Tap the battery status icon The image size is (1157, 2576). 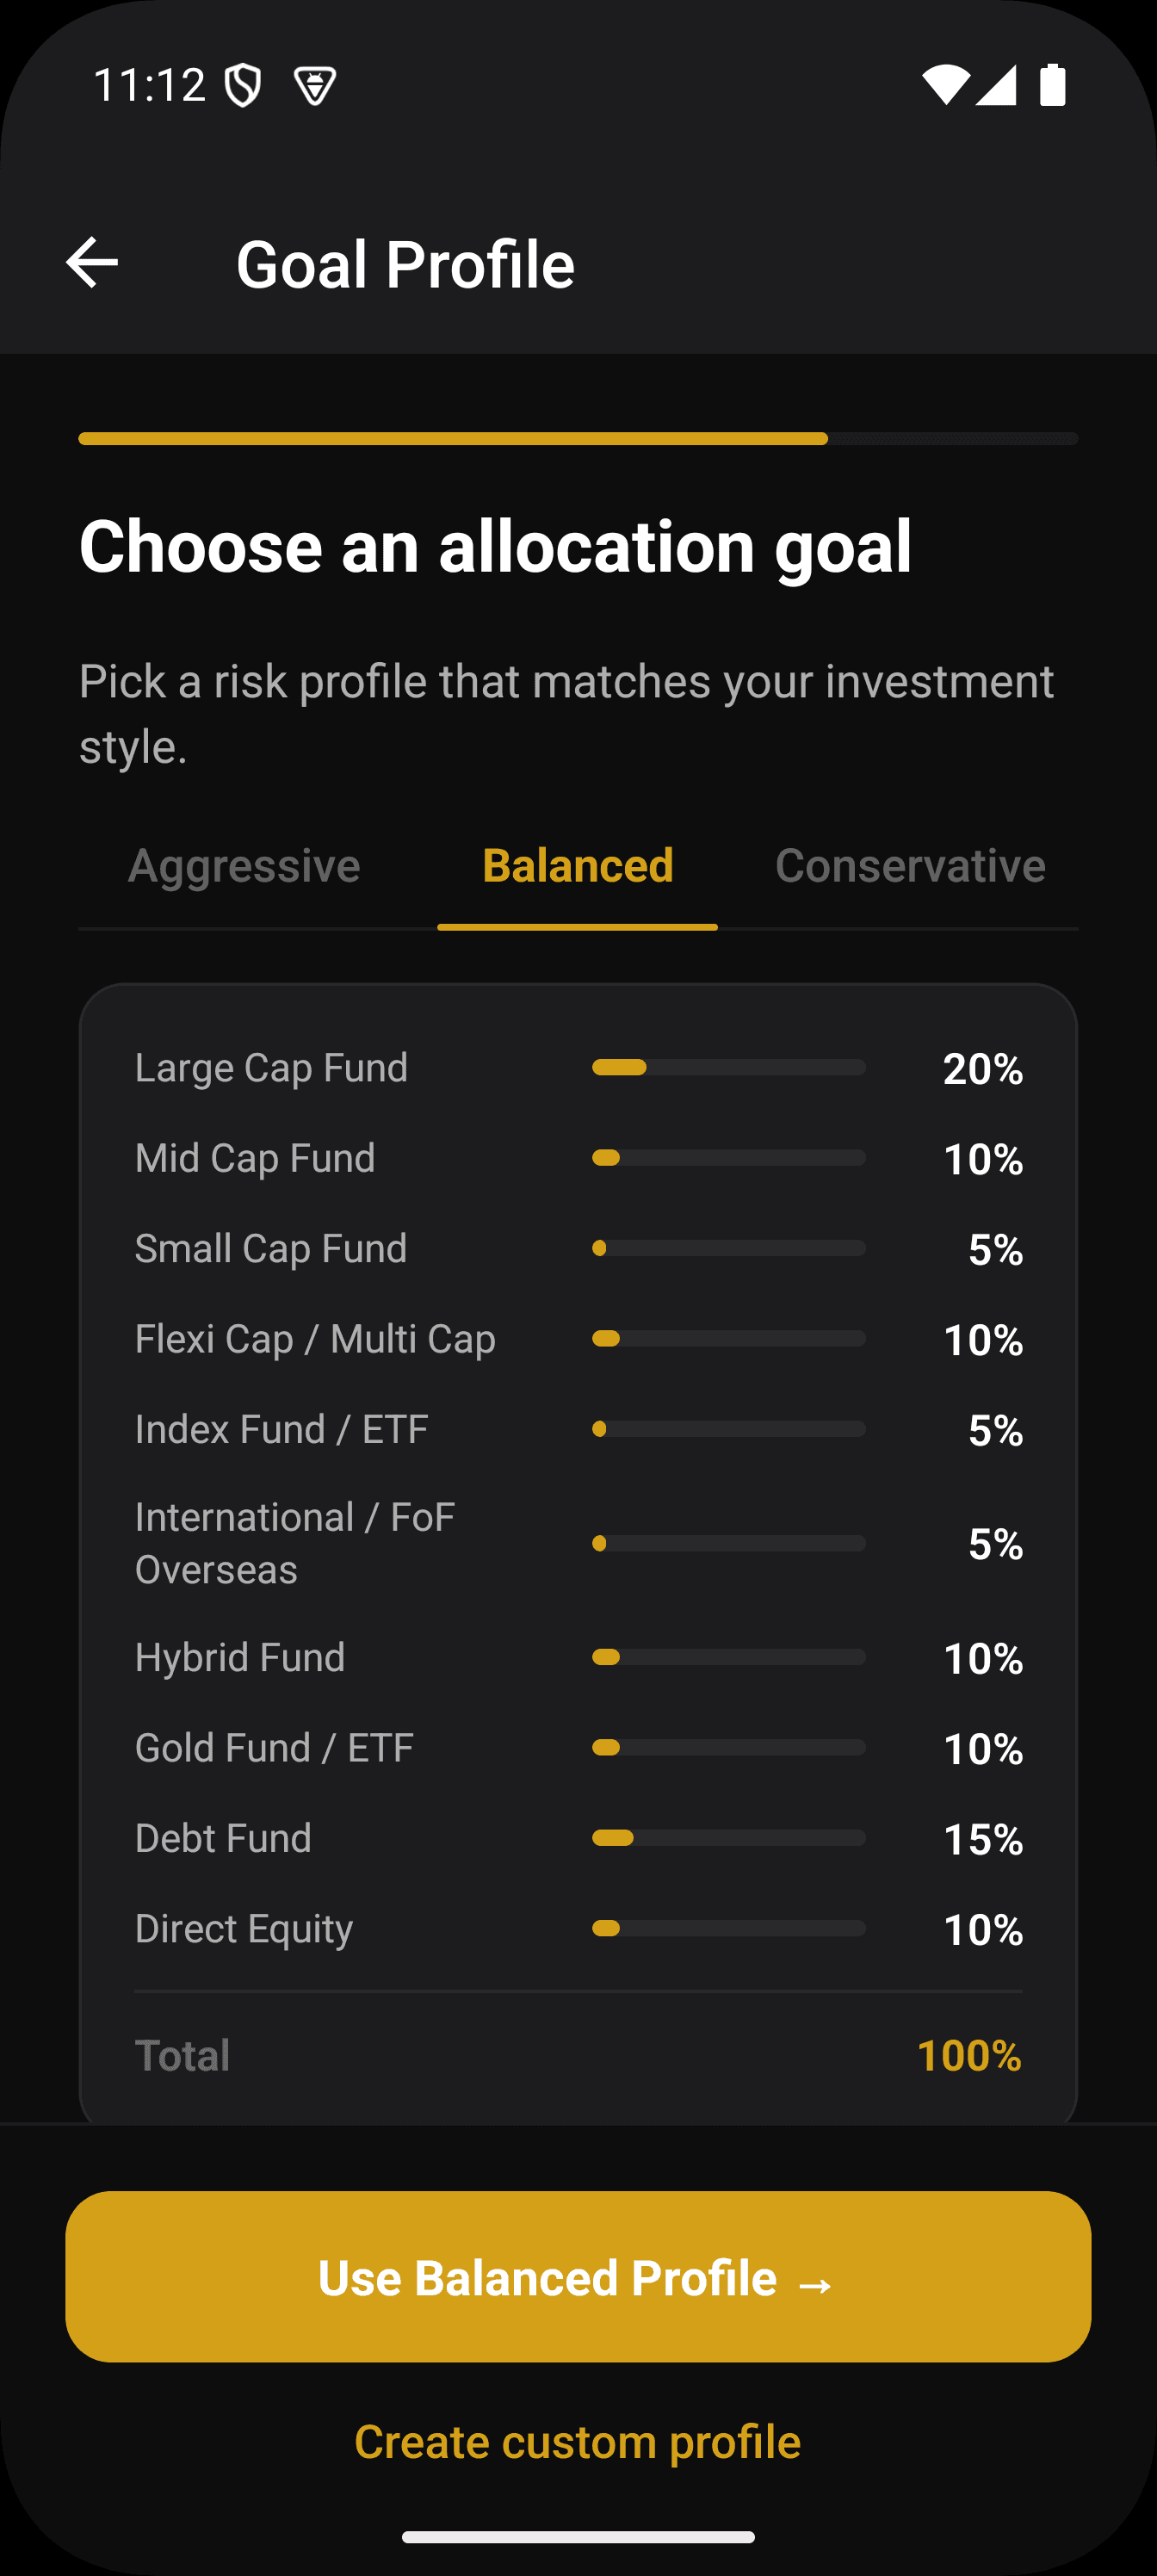click(x=1053, y=84)
